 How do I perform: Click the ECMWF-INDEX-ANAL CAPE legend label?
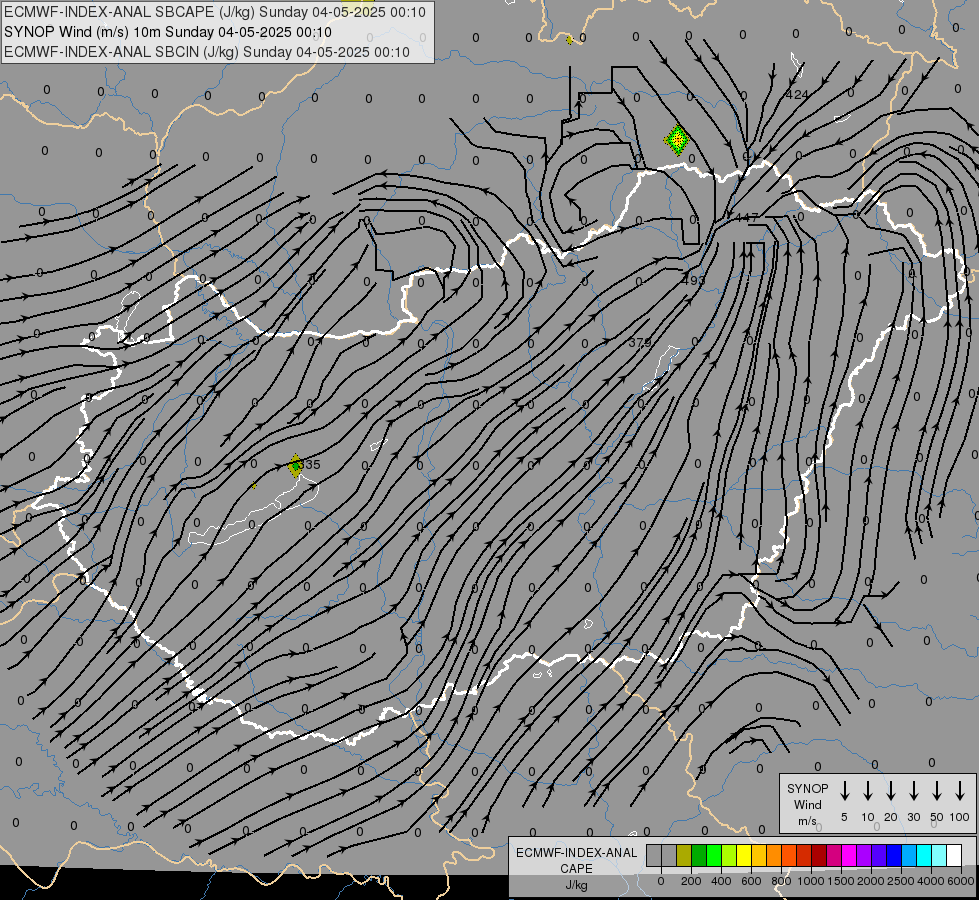click(576, 860)
